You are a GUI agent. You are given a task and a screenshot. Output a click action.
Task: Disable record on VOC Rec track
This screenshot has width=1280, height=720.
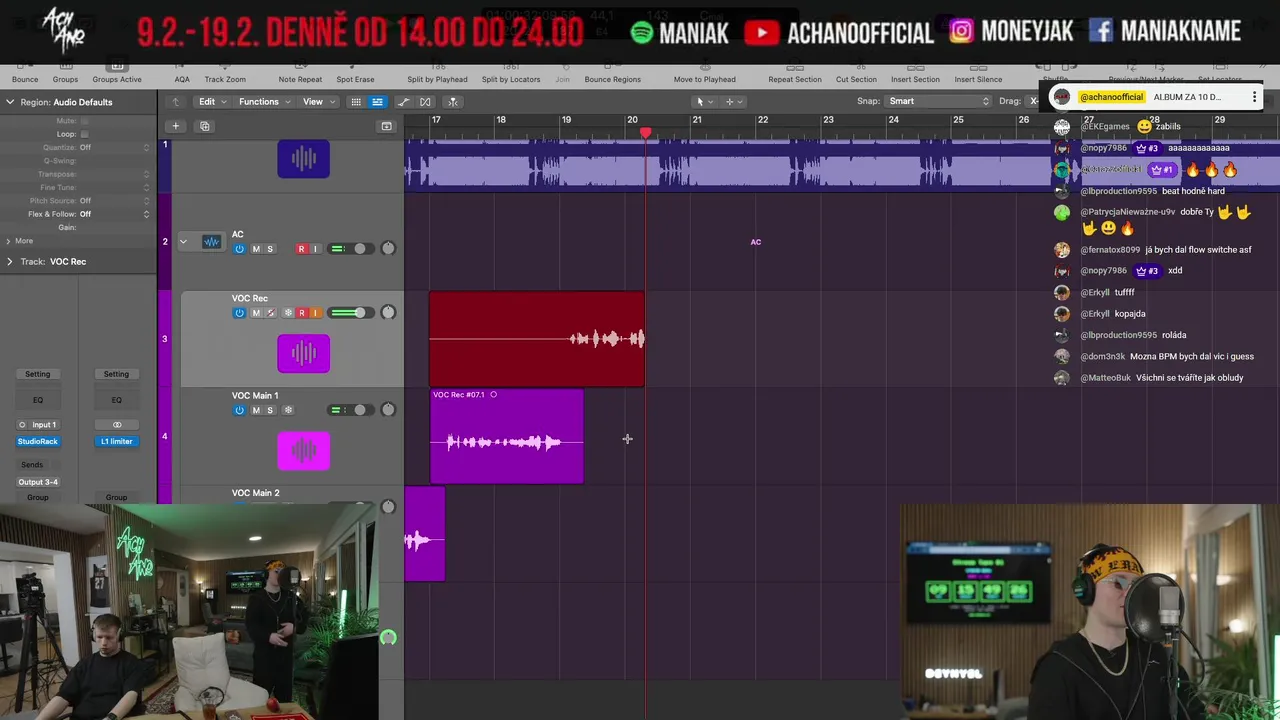click(301, 313)
